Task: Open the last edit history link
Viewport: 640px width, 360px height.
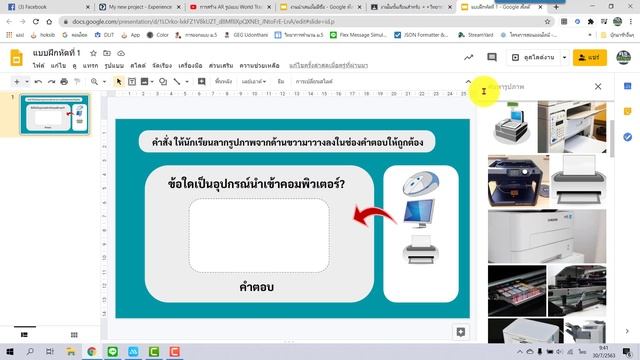Action: (328, 66)
